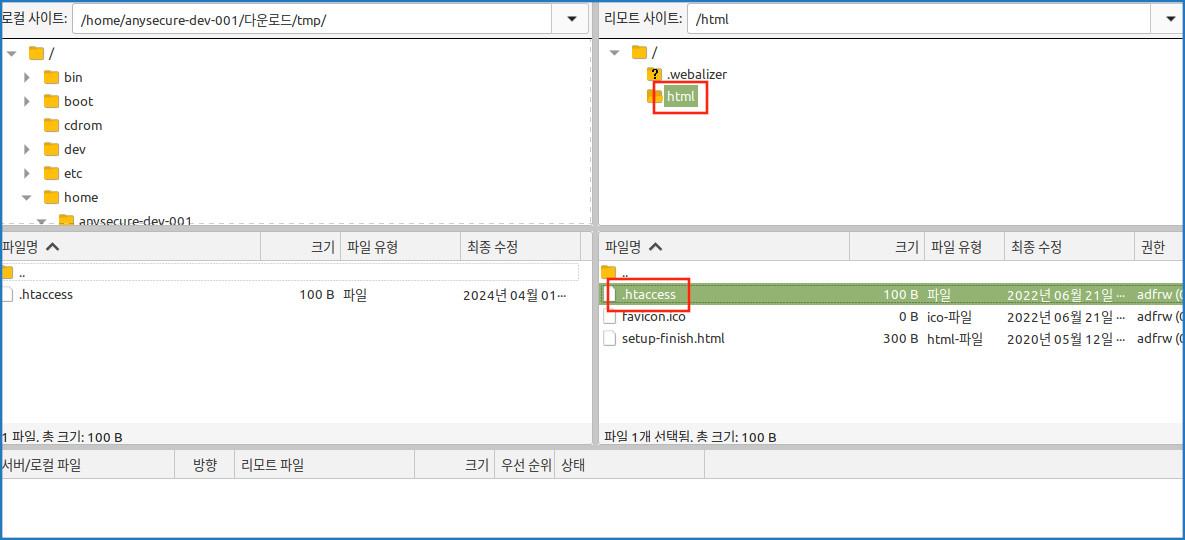The height and width of the screenshot is (540, 1185).
Task: Click the remote 권한 column header
Action: pyautogui.click(x=1158, y=247)
